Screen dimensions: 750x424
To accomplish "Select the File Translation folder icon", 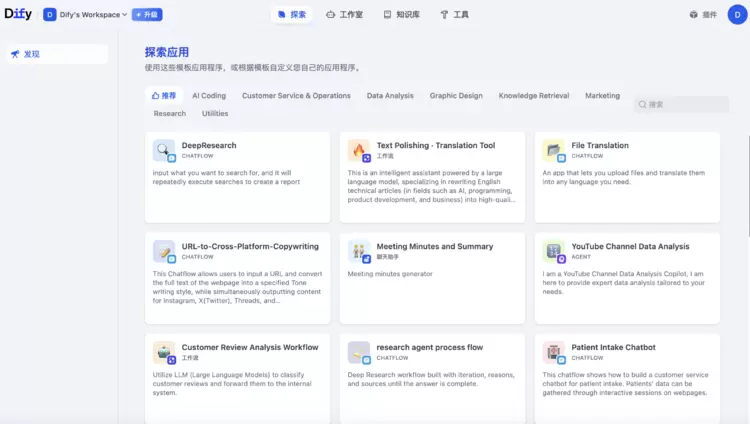I will [x=554, y=150].
